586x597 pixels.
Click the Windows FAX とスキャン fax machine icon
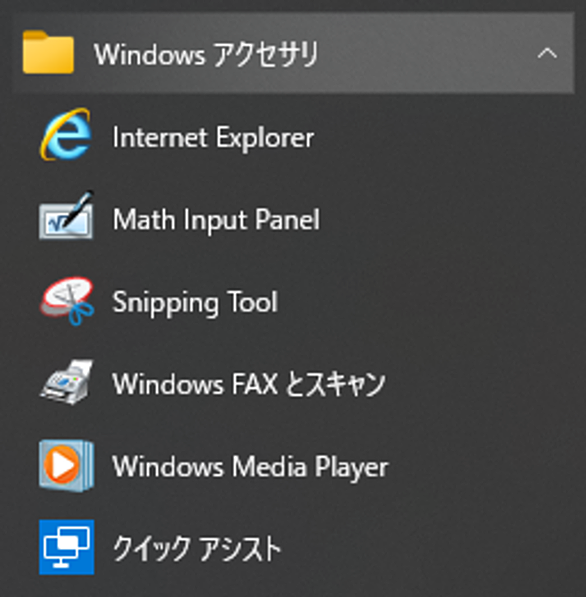[x=67, y=382]
